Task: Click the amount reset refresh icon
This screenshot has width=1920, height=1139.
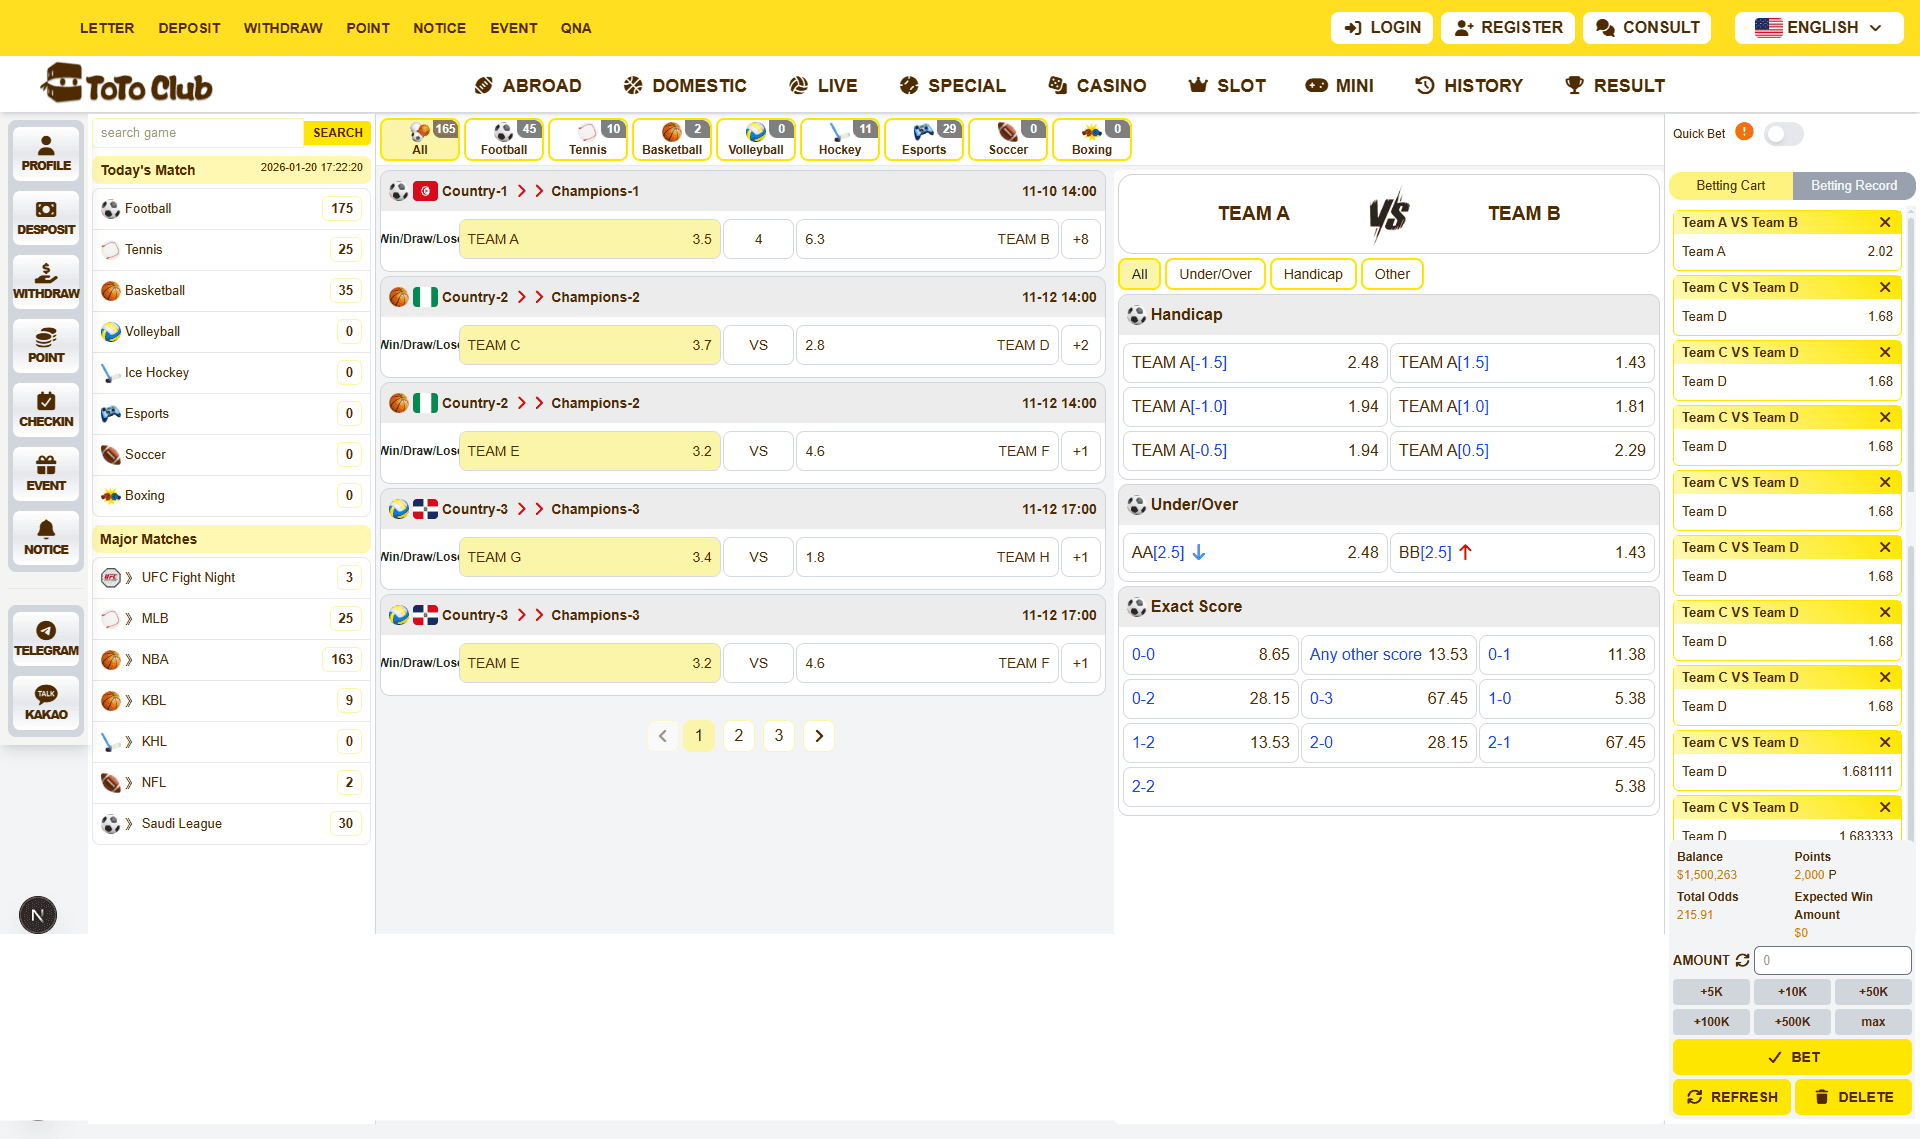Action: coord(1742,960)
